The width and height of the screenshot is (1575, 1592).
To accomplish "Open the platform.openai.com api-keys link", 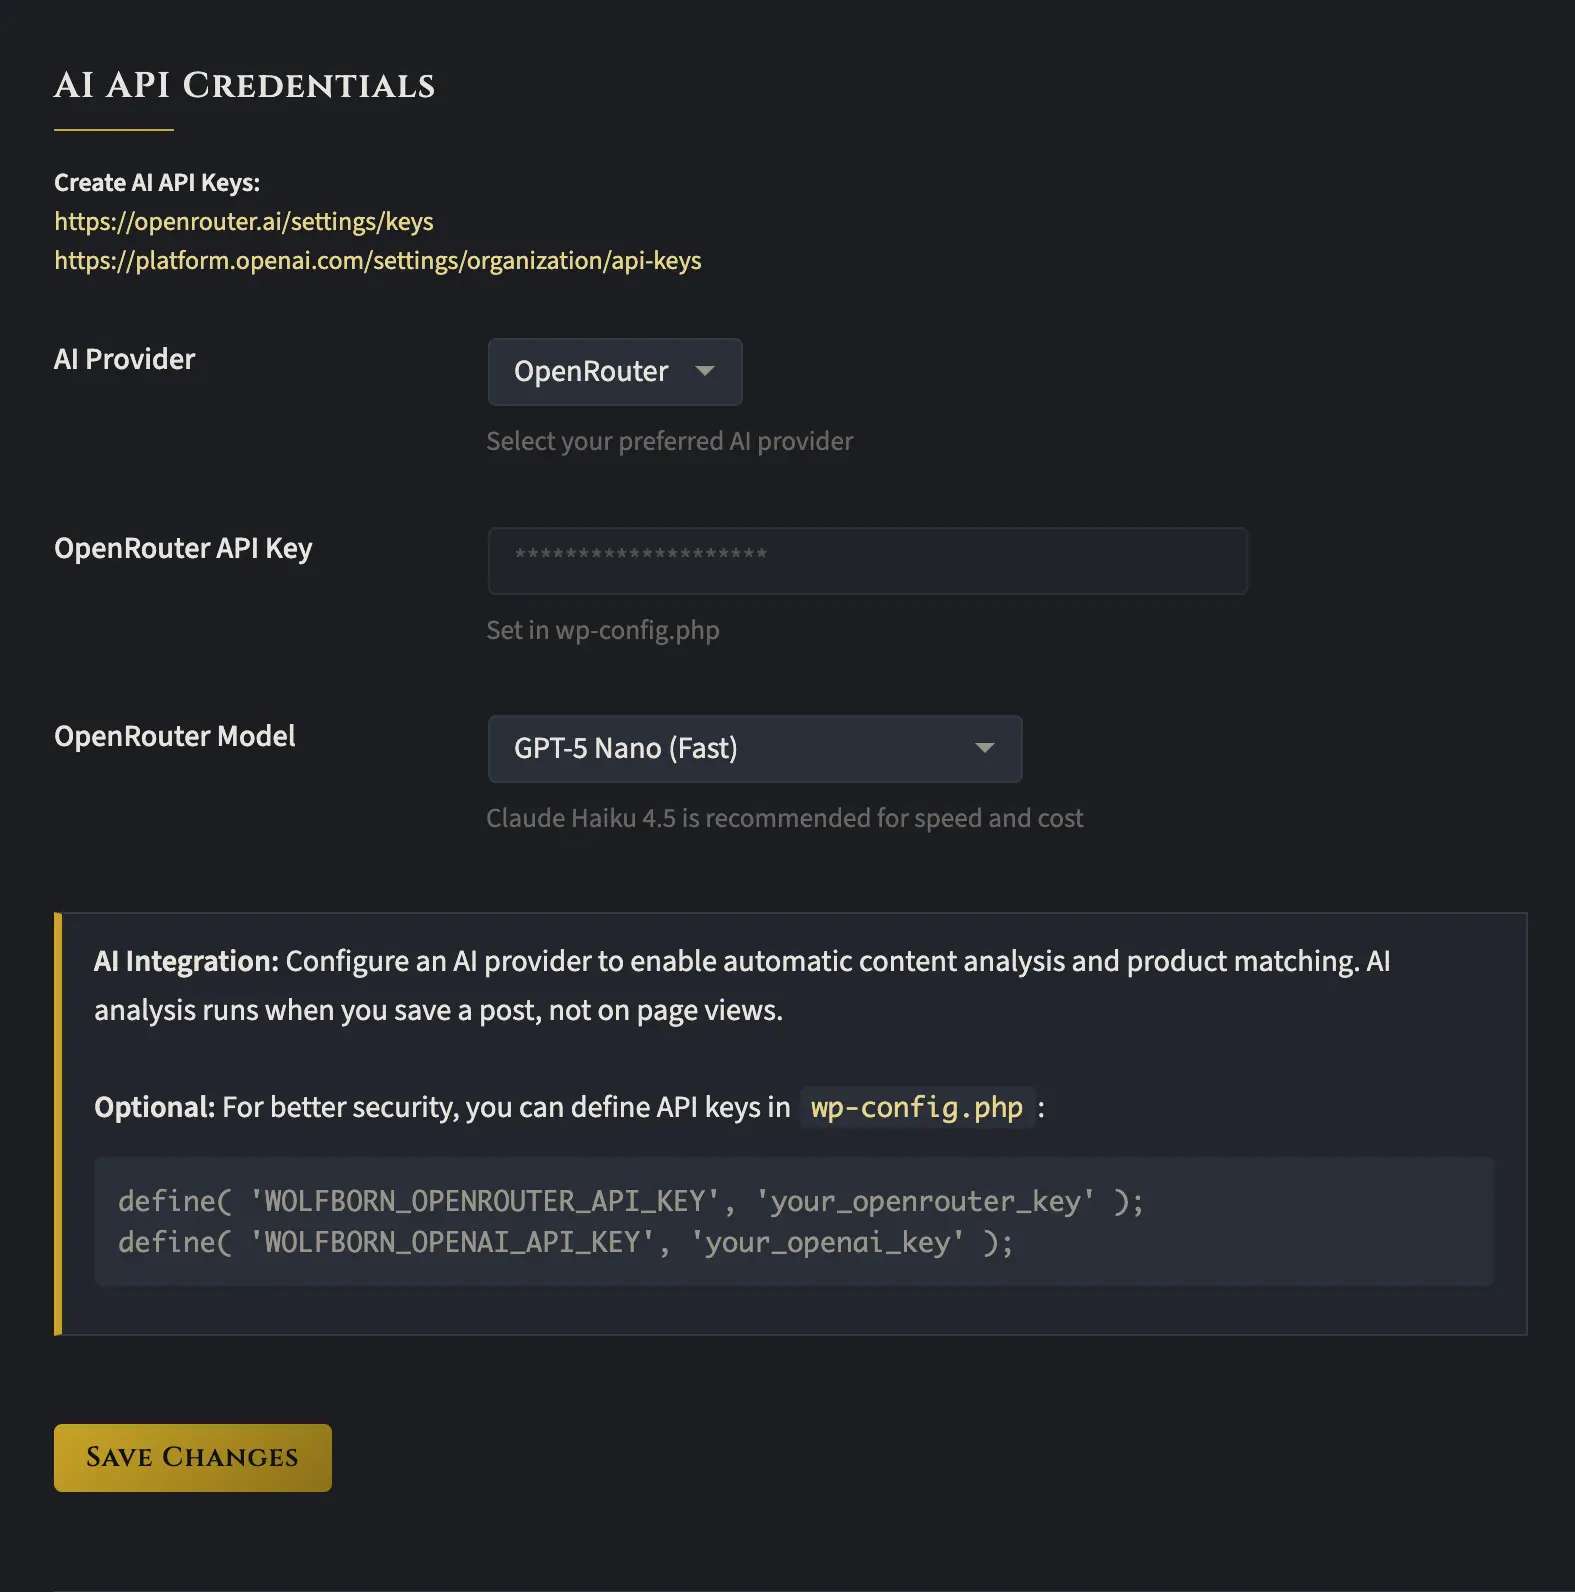I will (x=377, y=260).
